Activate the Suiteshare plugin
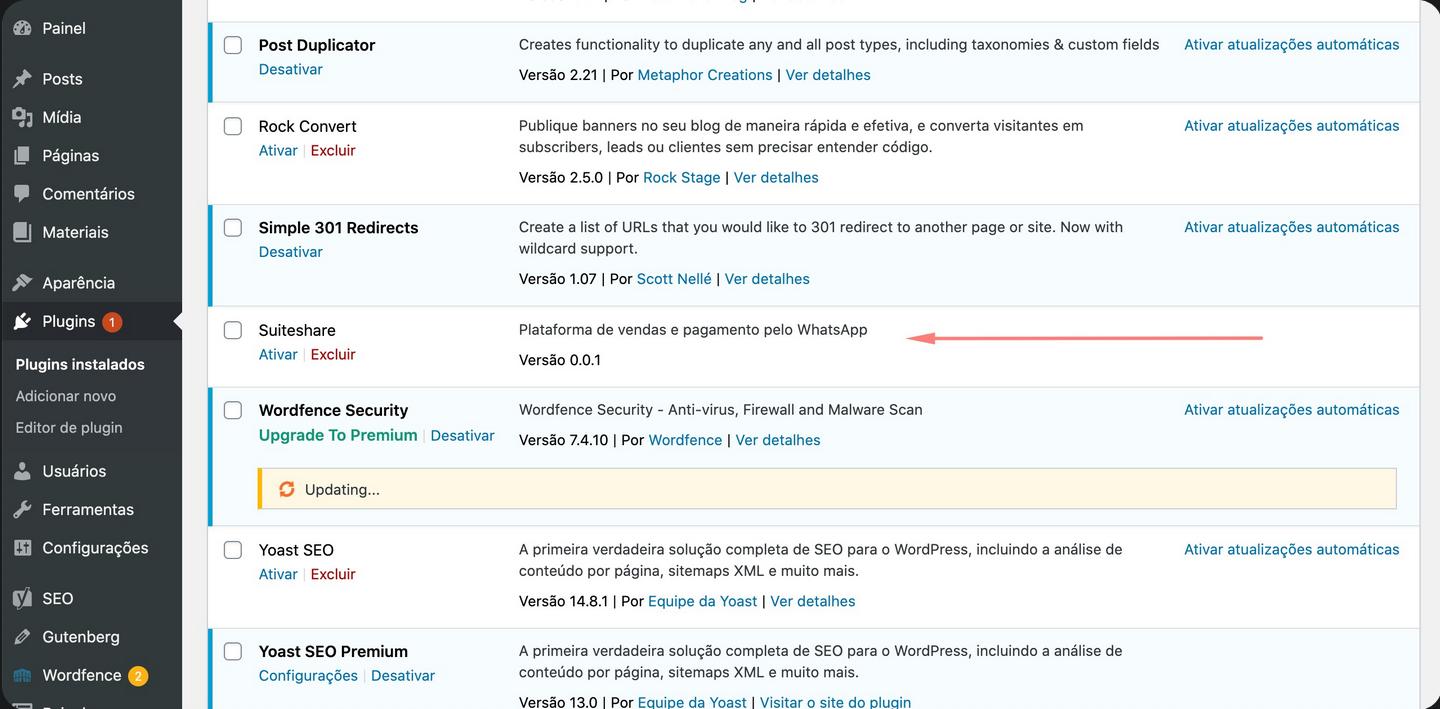 [278, 354]
